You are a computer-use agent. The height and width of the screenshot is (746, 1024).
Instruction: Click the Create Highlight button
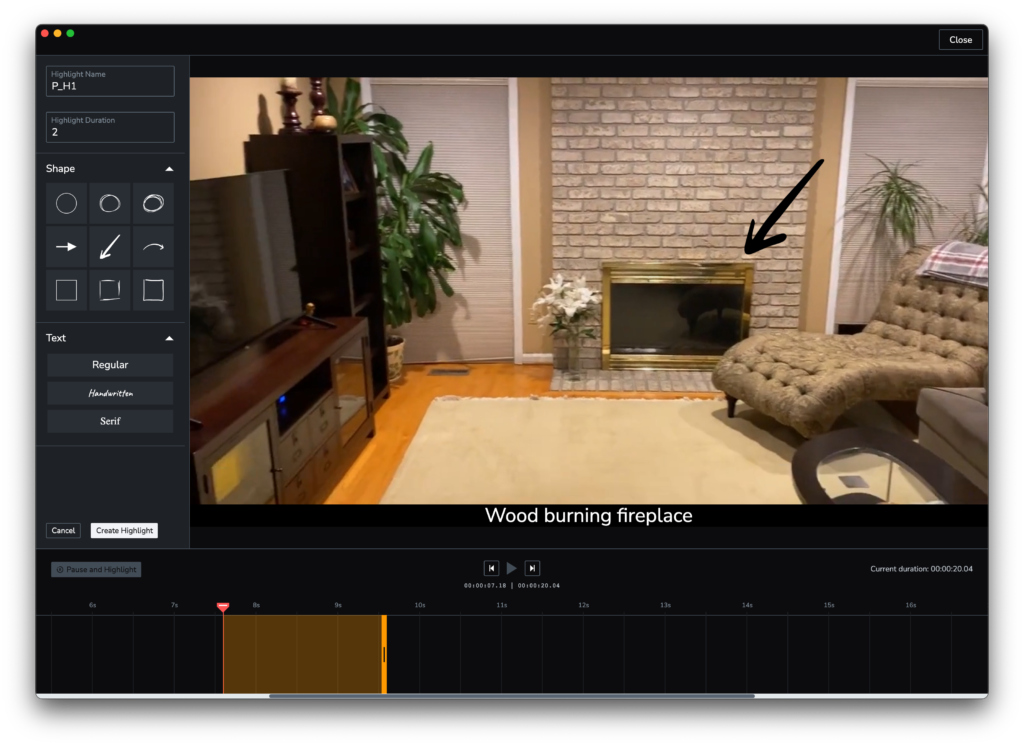pyautogui.click(x=124, y=531)
